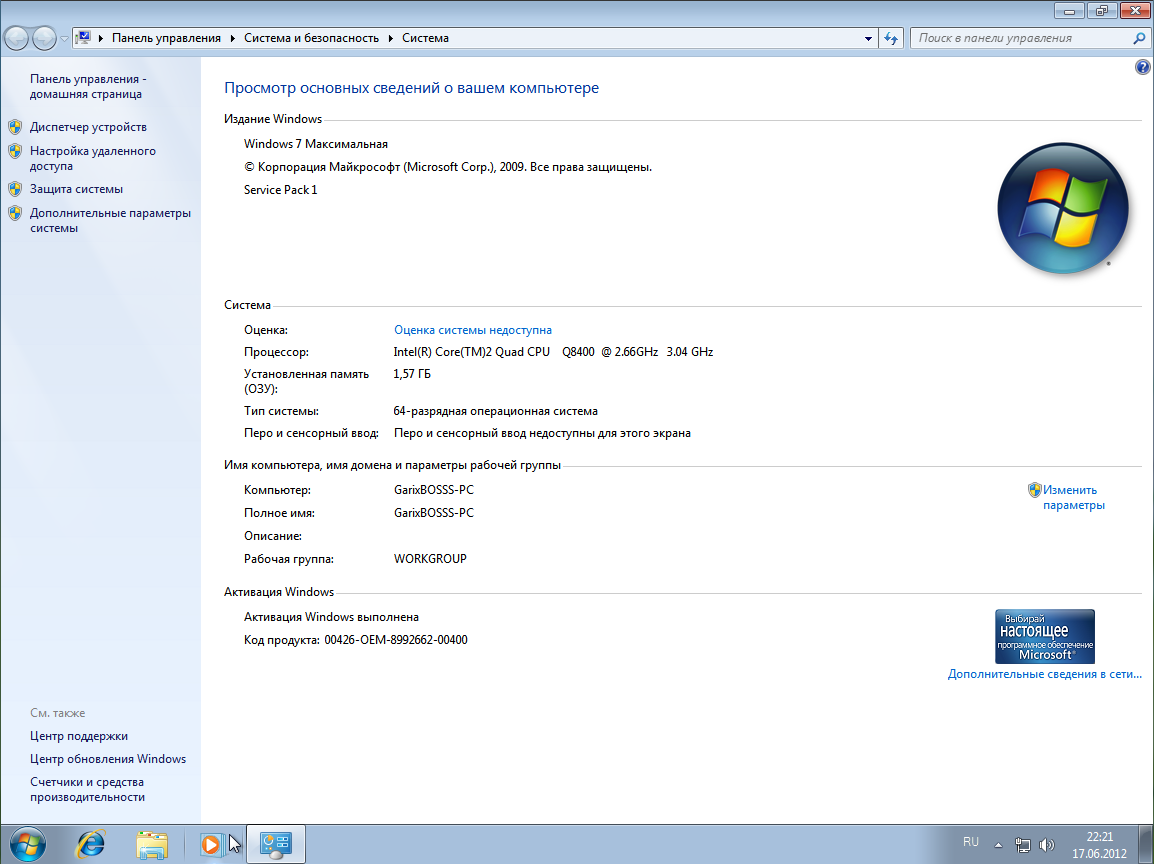The image size is (1154, 864).
Task: Open Дополнительные параметры системы link
Action: coord(110,220)
